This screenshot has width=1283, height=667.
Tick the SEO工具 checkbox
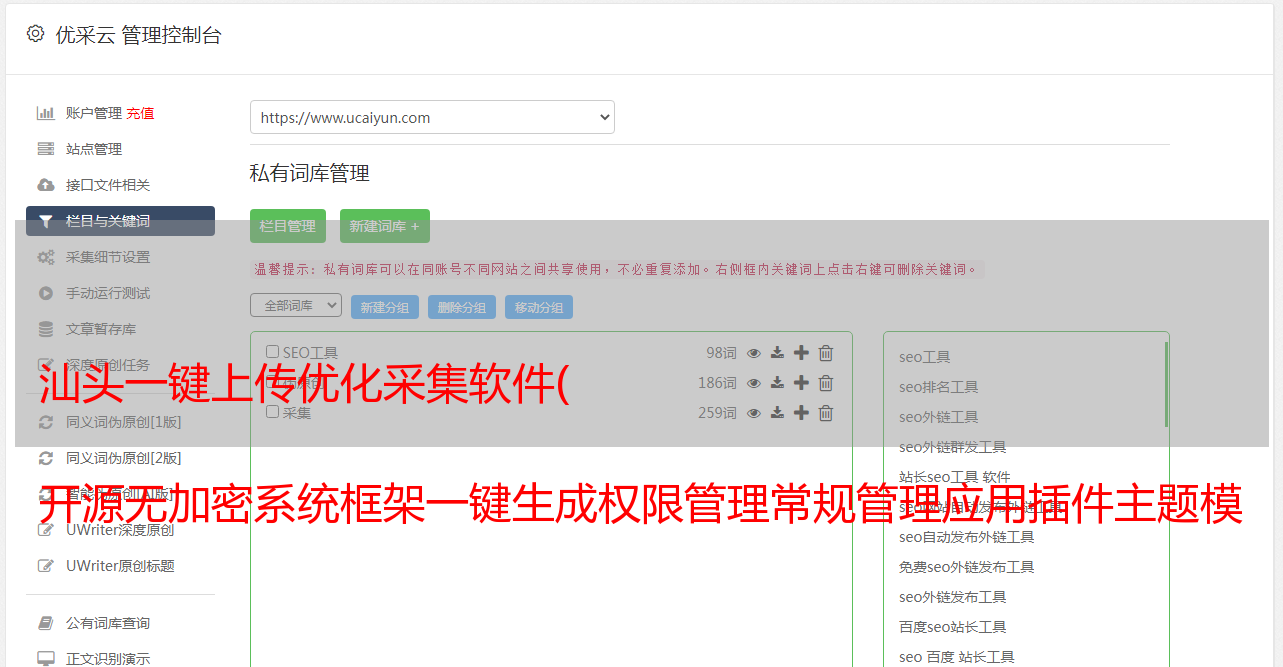272,352
